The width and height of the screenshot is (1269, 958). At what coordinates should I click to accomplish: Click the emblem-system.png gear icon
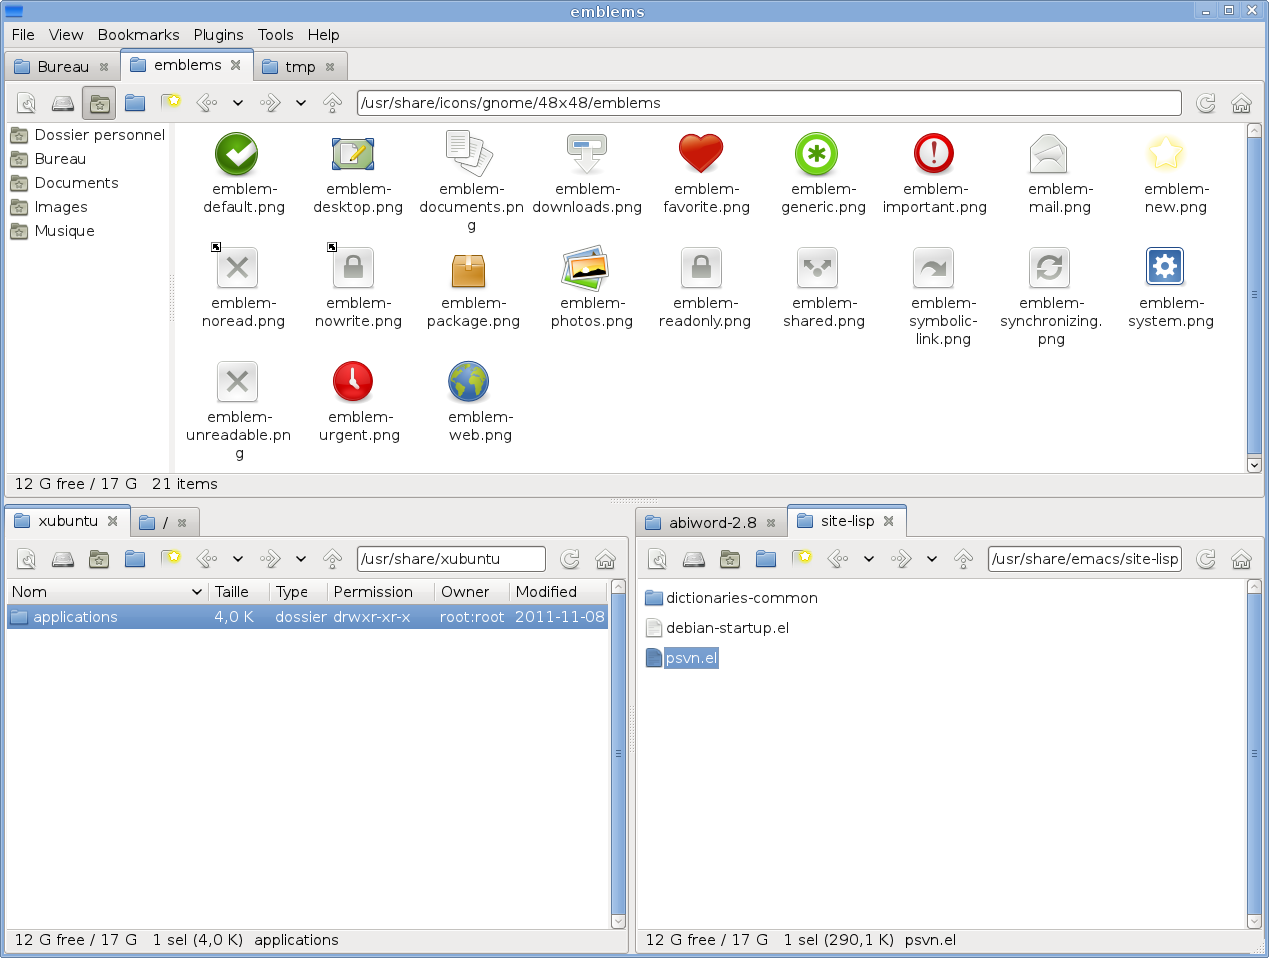[x=1165, y=267]
